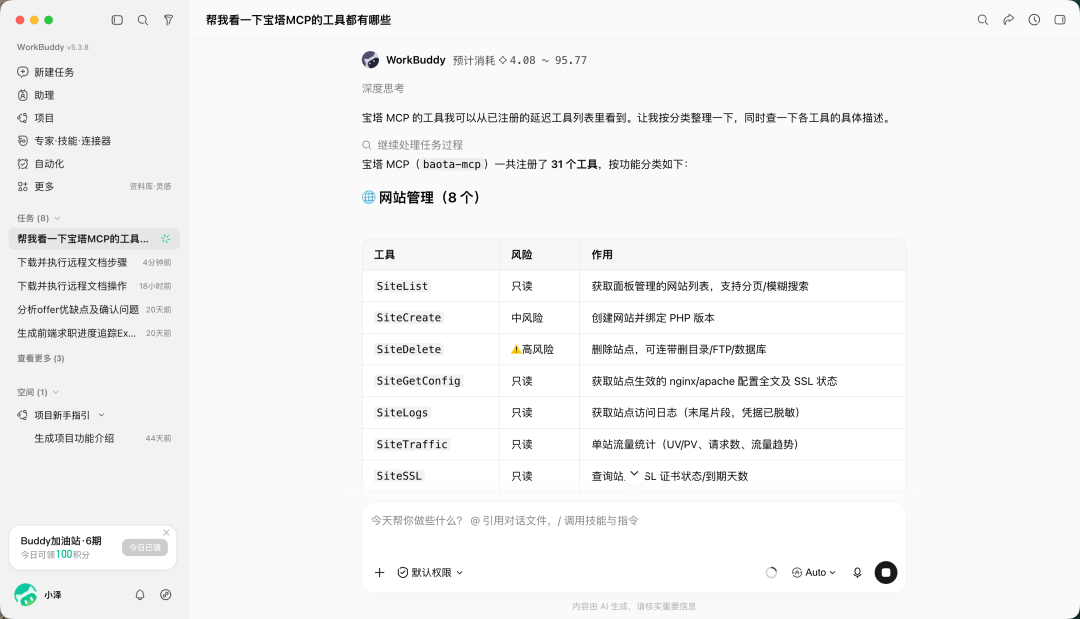Open the 默认权限 dropdown
The image size is (1080, 619).
[430, 572]
